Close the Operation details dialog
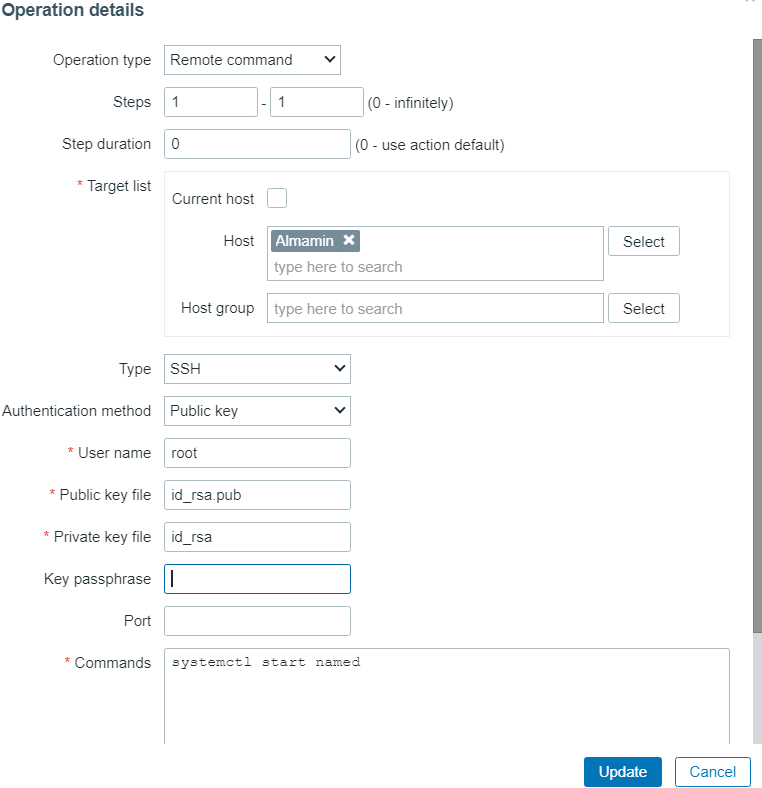The image size is (762, 788). point(751,3)
